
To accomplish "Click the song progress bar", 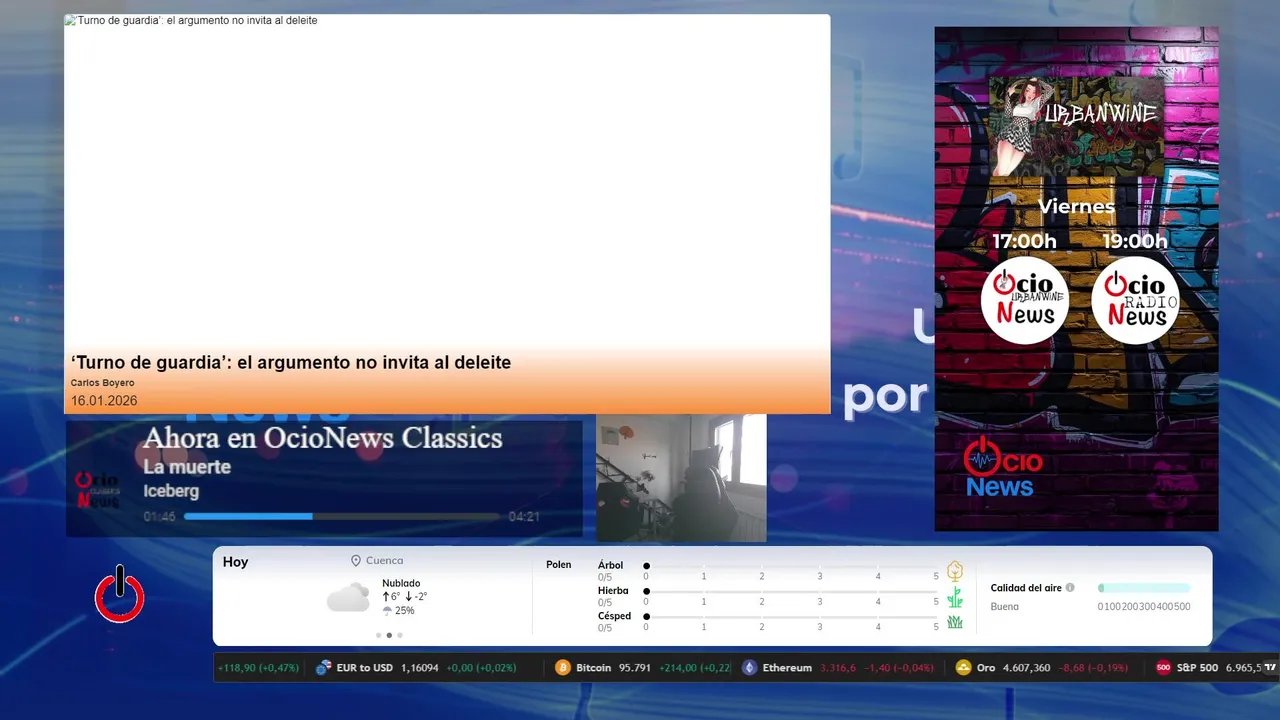I will click(342, 516).
